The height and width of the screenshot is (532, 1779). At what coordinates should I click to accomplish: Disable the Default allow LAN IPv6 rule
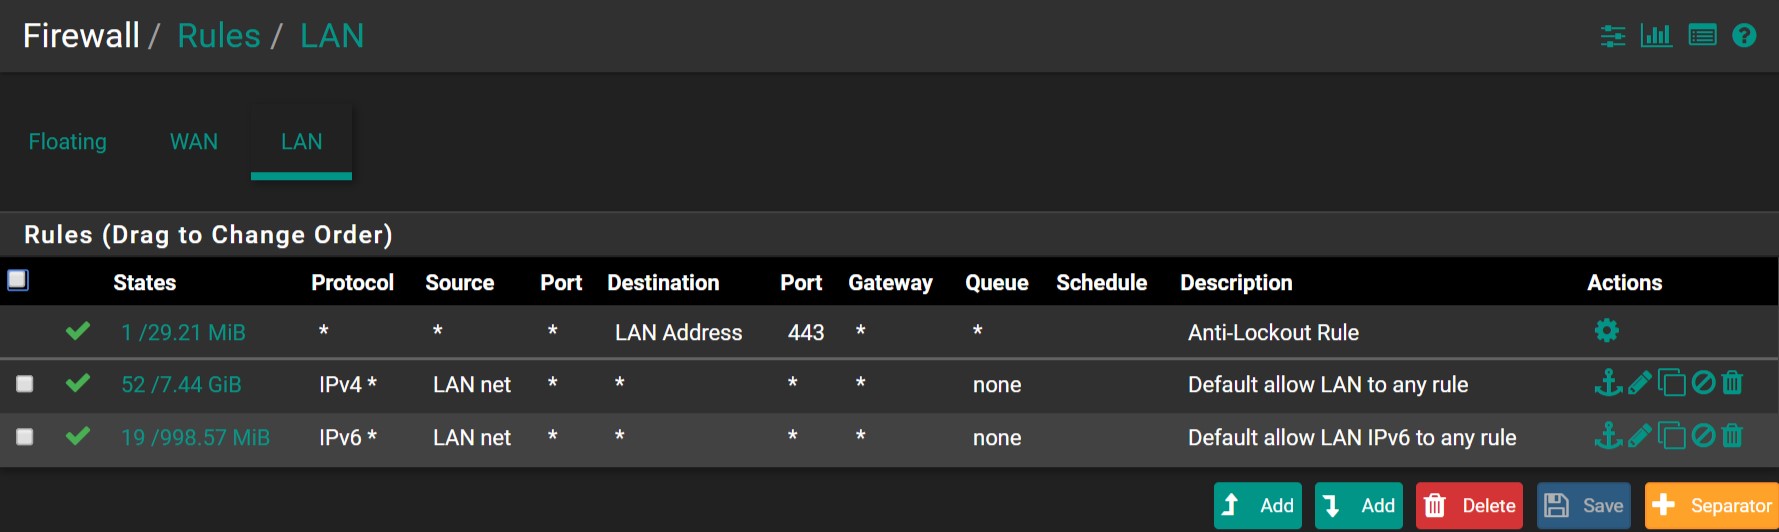pyautogui.click(x=1703, y=436)
